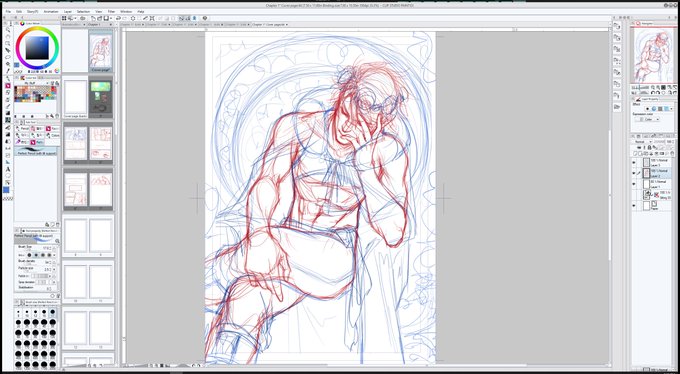The width and height of the screenshot is (680, 374).
Task: Open the Brush Size stepper arrow
Action: pyautogui.click(x=54, y=248)
